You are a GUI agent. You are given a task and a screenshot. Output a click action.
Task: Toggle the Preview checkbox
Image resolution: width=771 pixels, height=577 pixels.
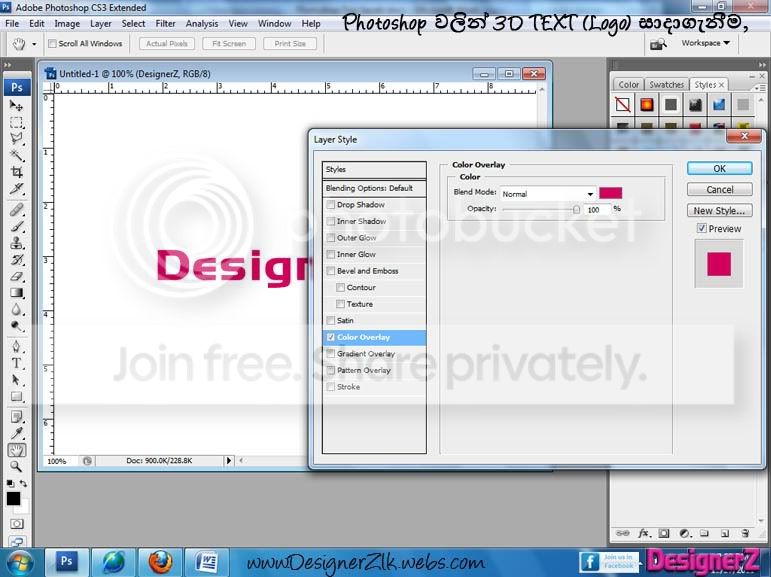[702, 228]
